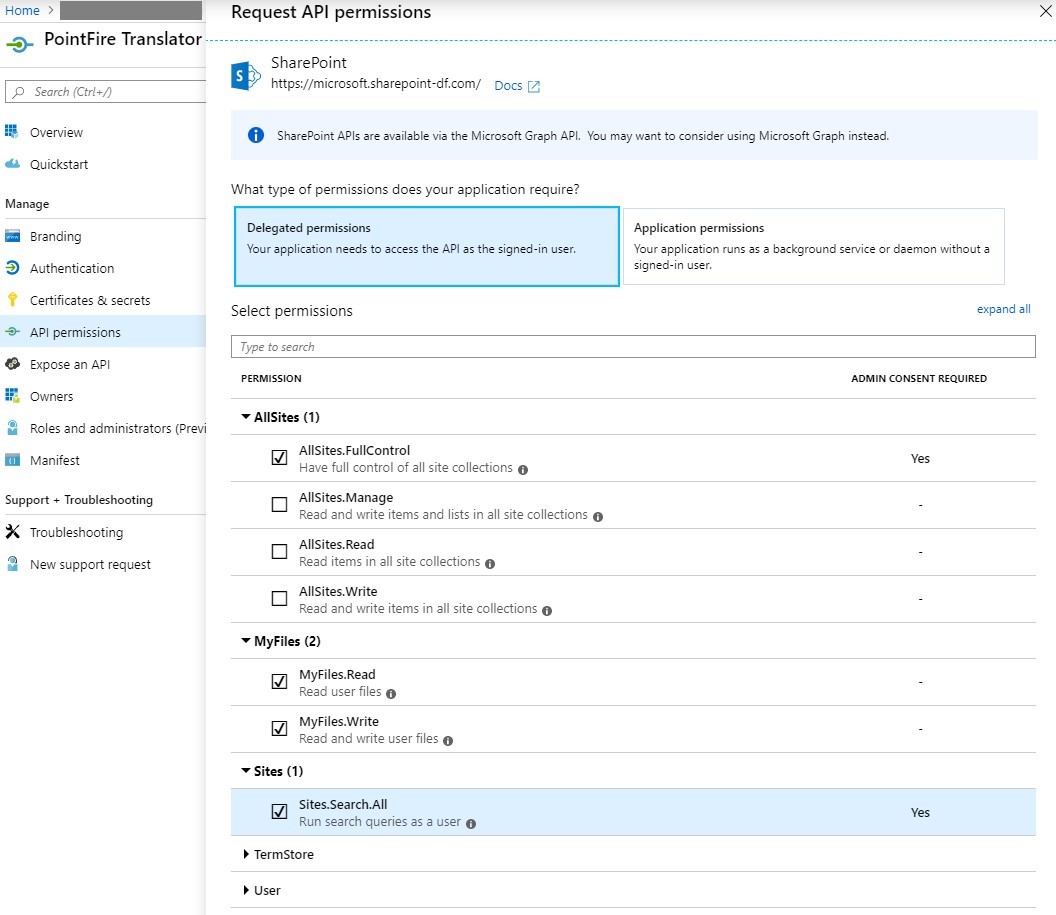1056x915 pixels.
Task: Expand the TermStore permission group
Action: [x=246, y=854]
